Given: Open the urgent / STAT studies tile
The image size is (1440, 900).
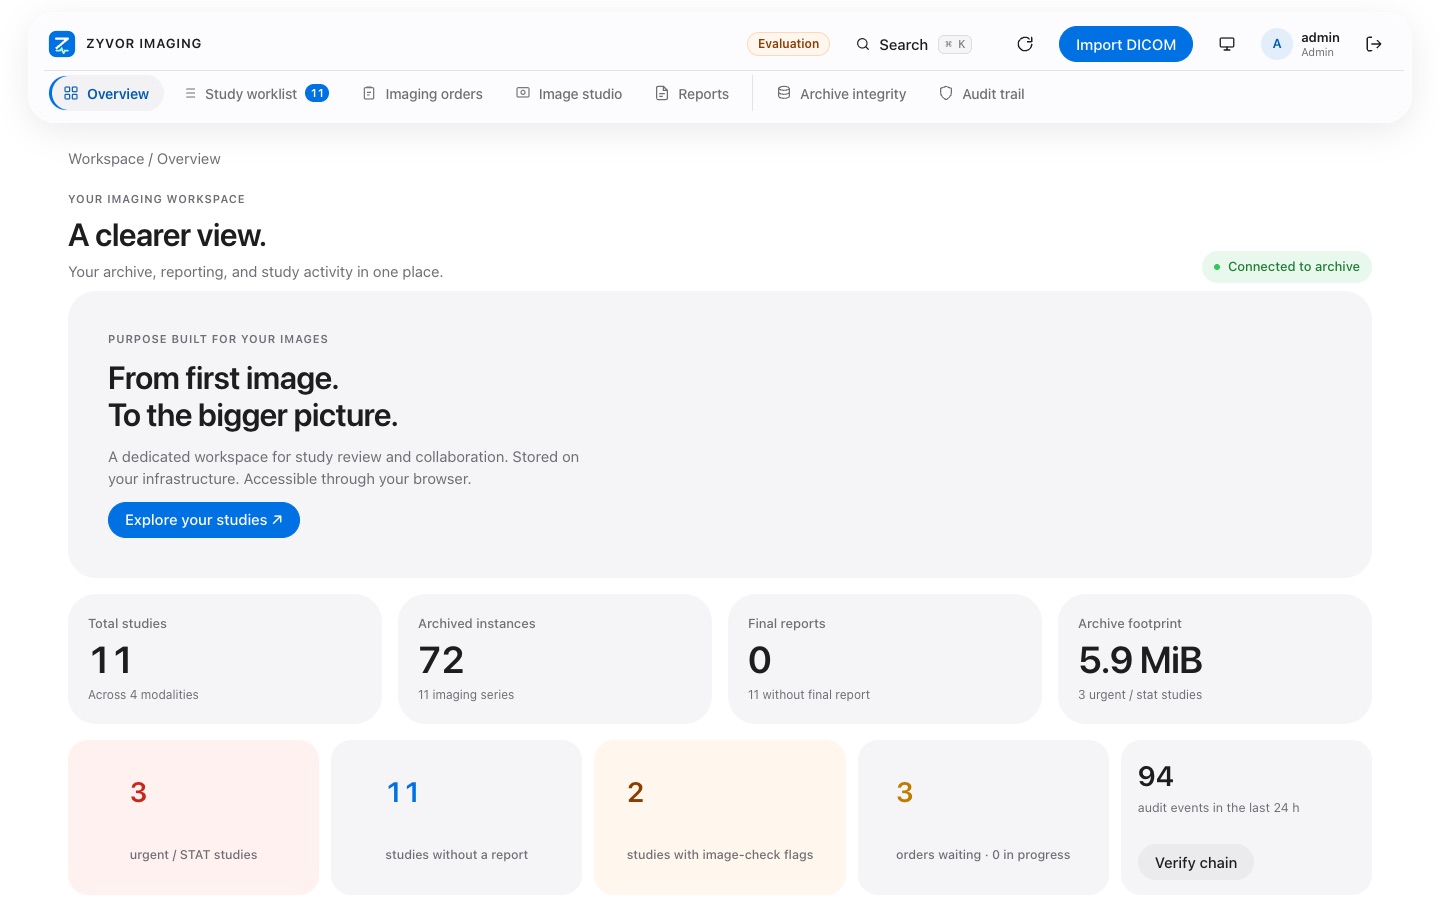Looking at the screenshot, I should click(193, 817).
